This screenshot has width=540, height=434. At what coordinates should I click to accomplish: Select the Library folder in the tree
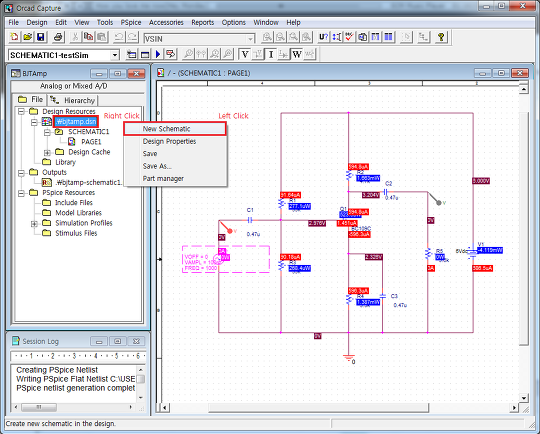point(65,162)
